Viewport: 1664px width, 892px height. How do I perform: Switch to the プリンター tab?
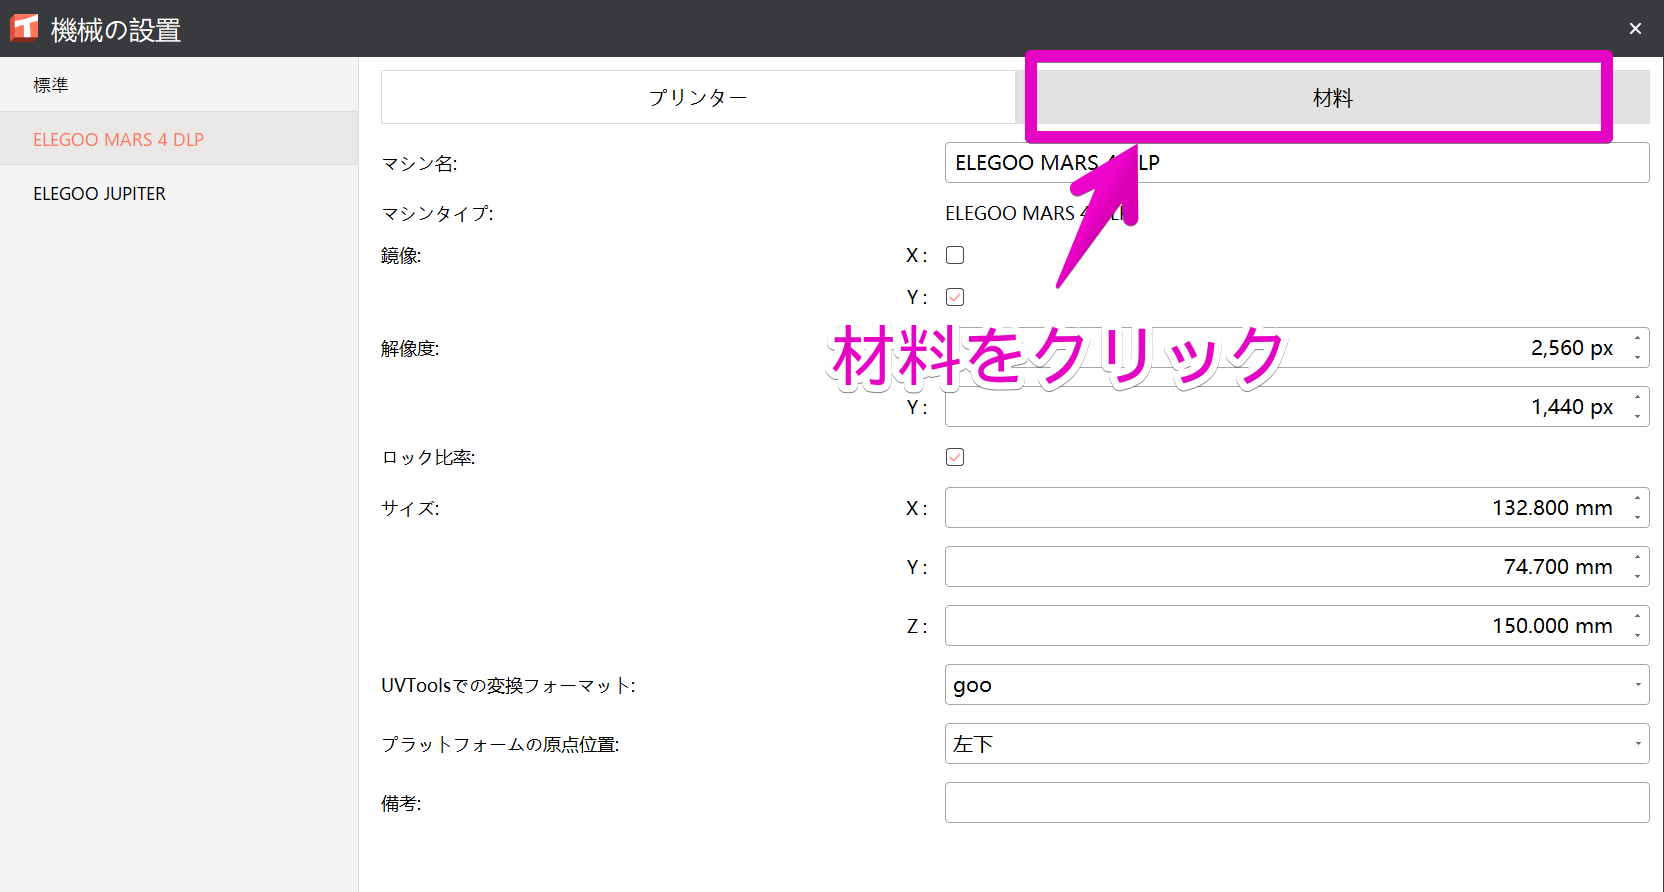click(x=698, y=97)
